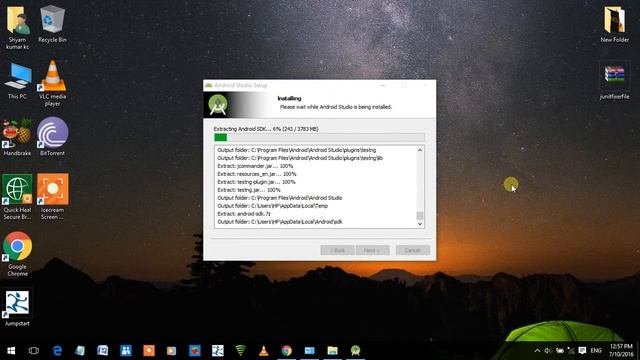Screen dimensions: 640x360
Task: Select 'Extract: resources_en.jar... 100%' log line
Action: [257, 174]
